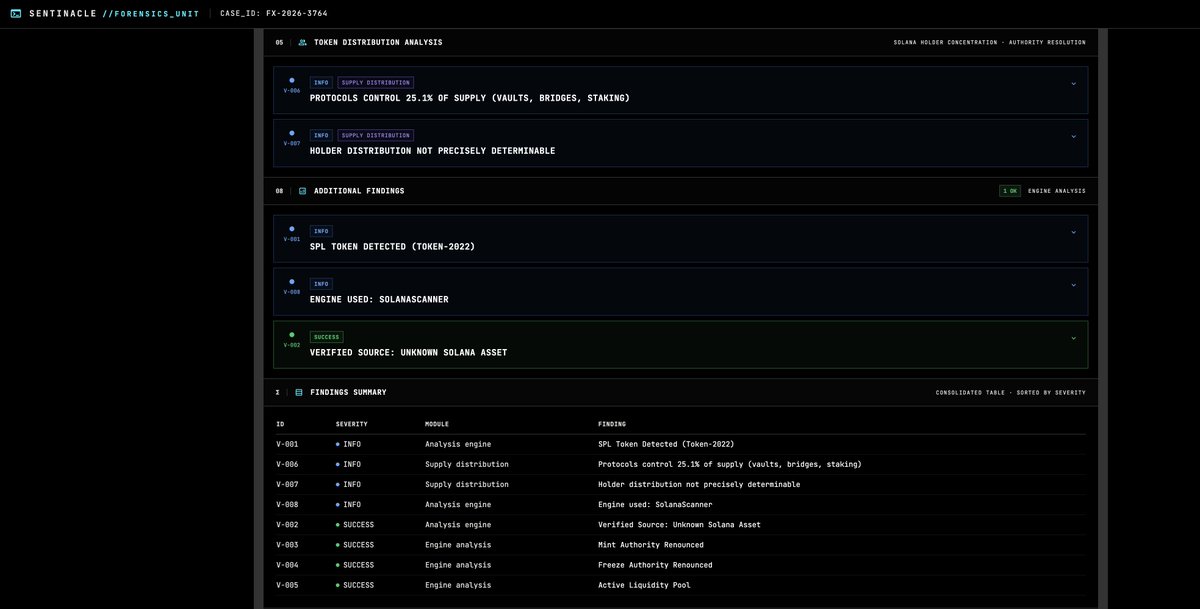This screenshot has width=1200, height=609.
Task: Click the green status dot above V-002
Action: (x=292, y=335)
